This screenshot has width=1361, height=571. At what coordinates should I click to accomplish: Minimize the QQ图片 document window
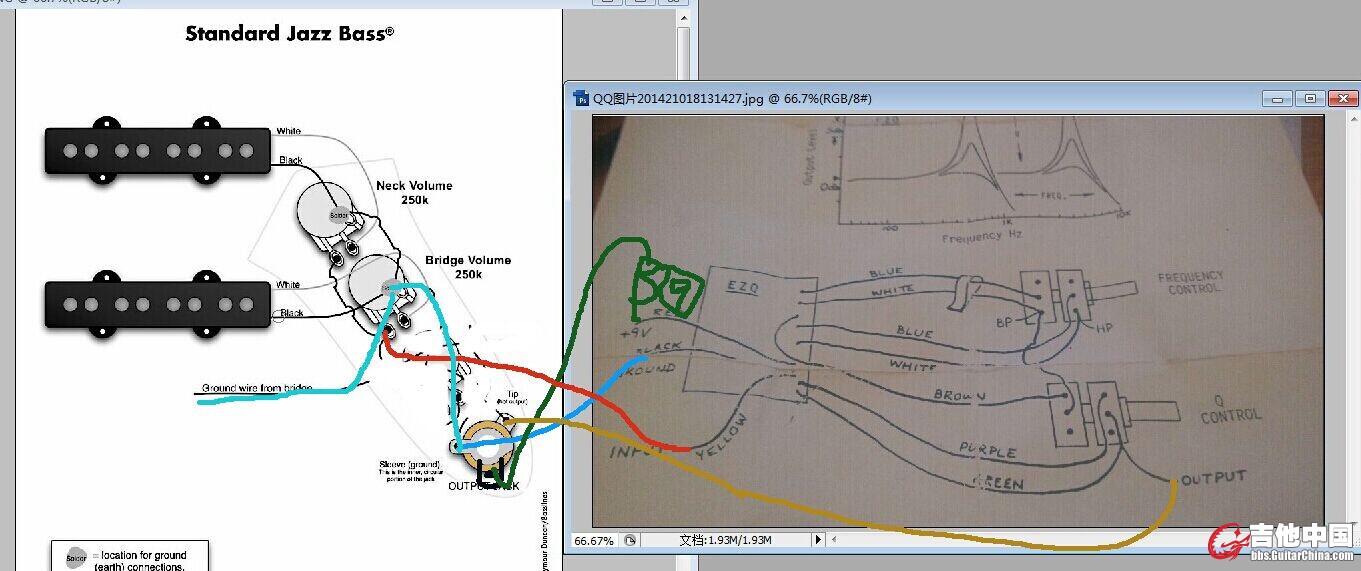[x=1277, y=98]
